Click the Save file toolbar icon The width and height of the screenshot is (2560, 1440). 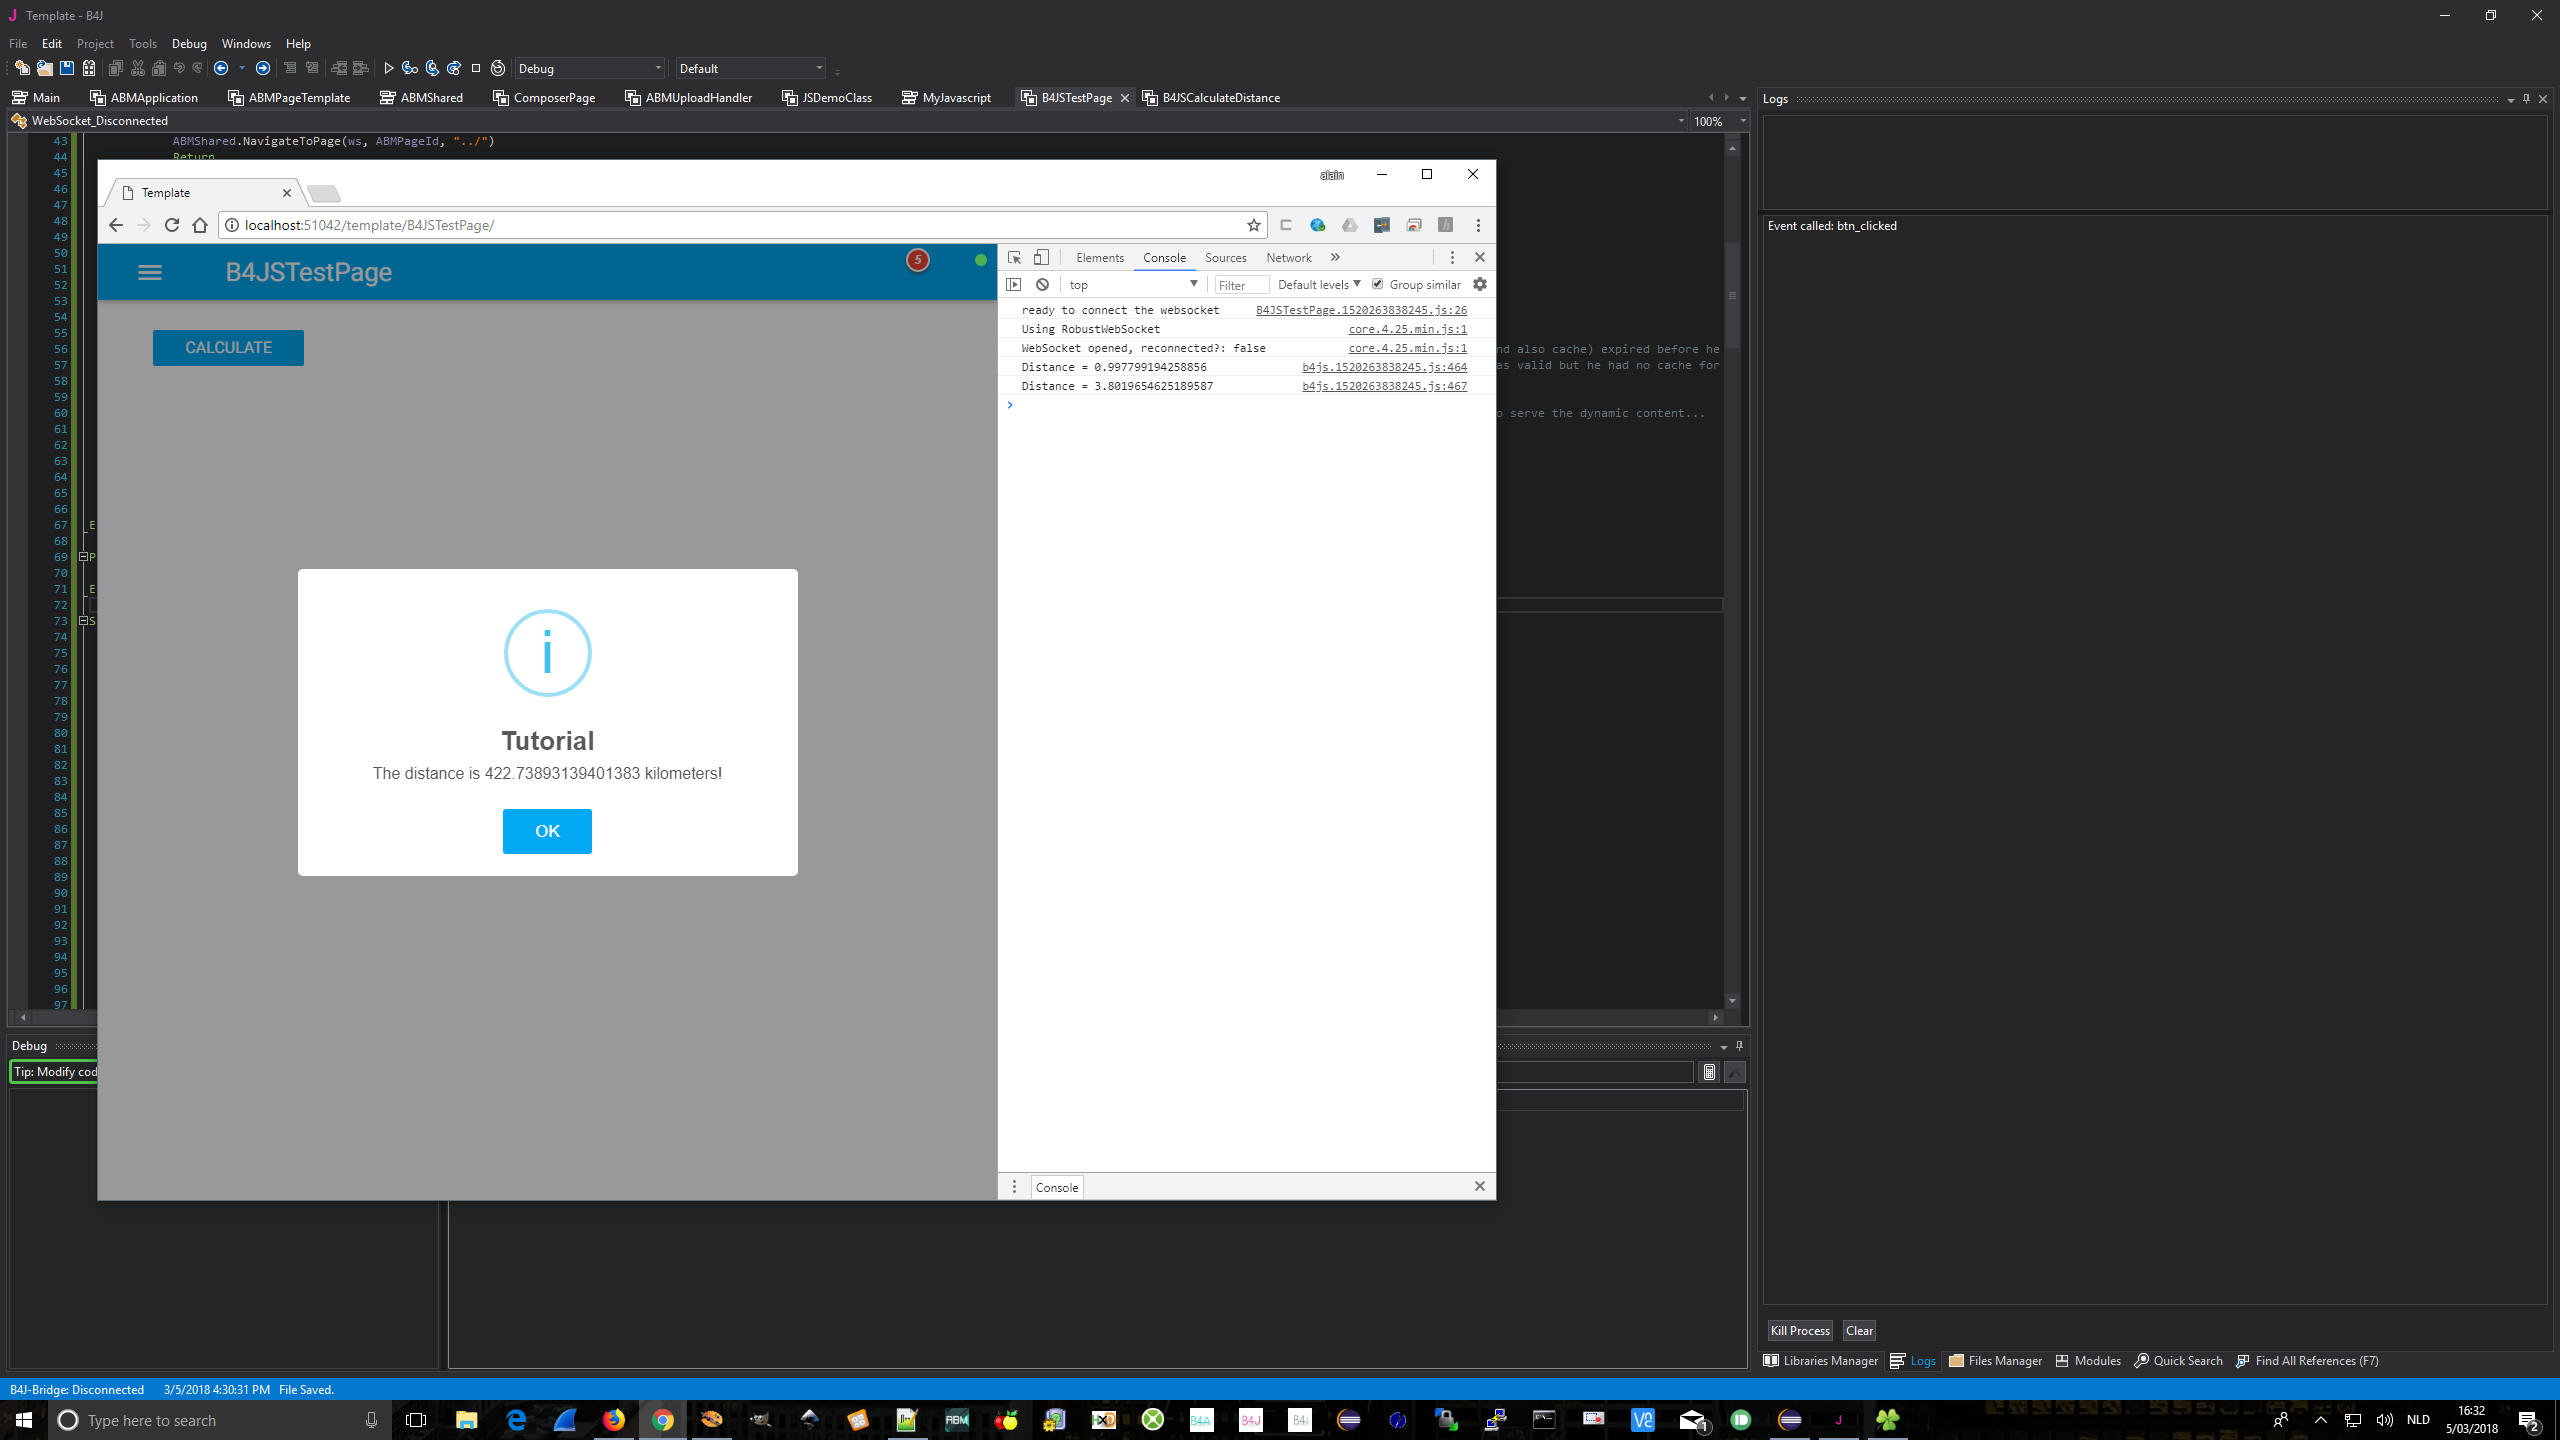click(67, 68)
